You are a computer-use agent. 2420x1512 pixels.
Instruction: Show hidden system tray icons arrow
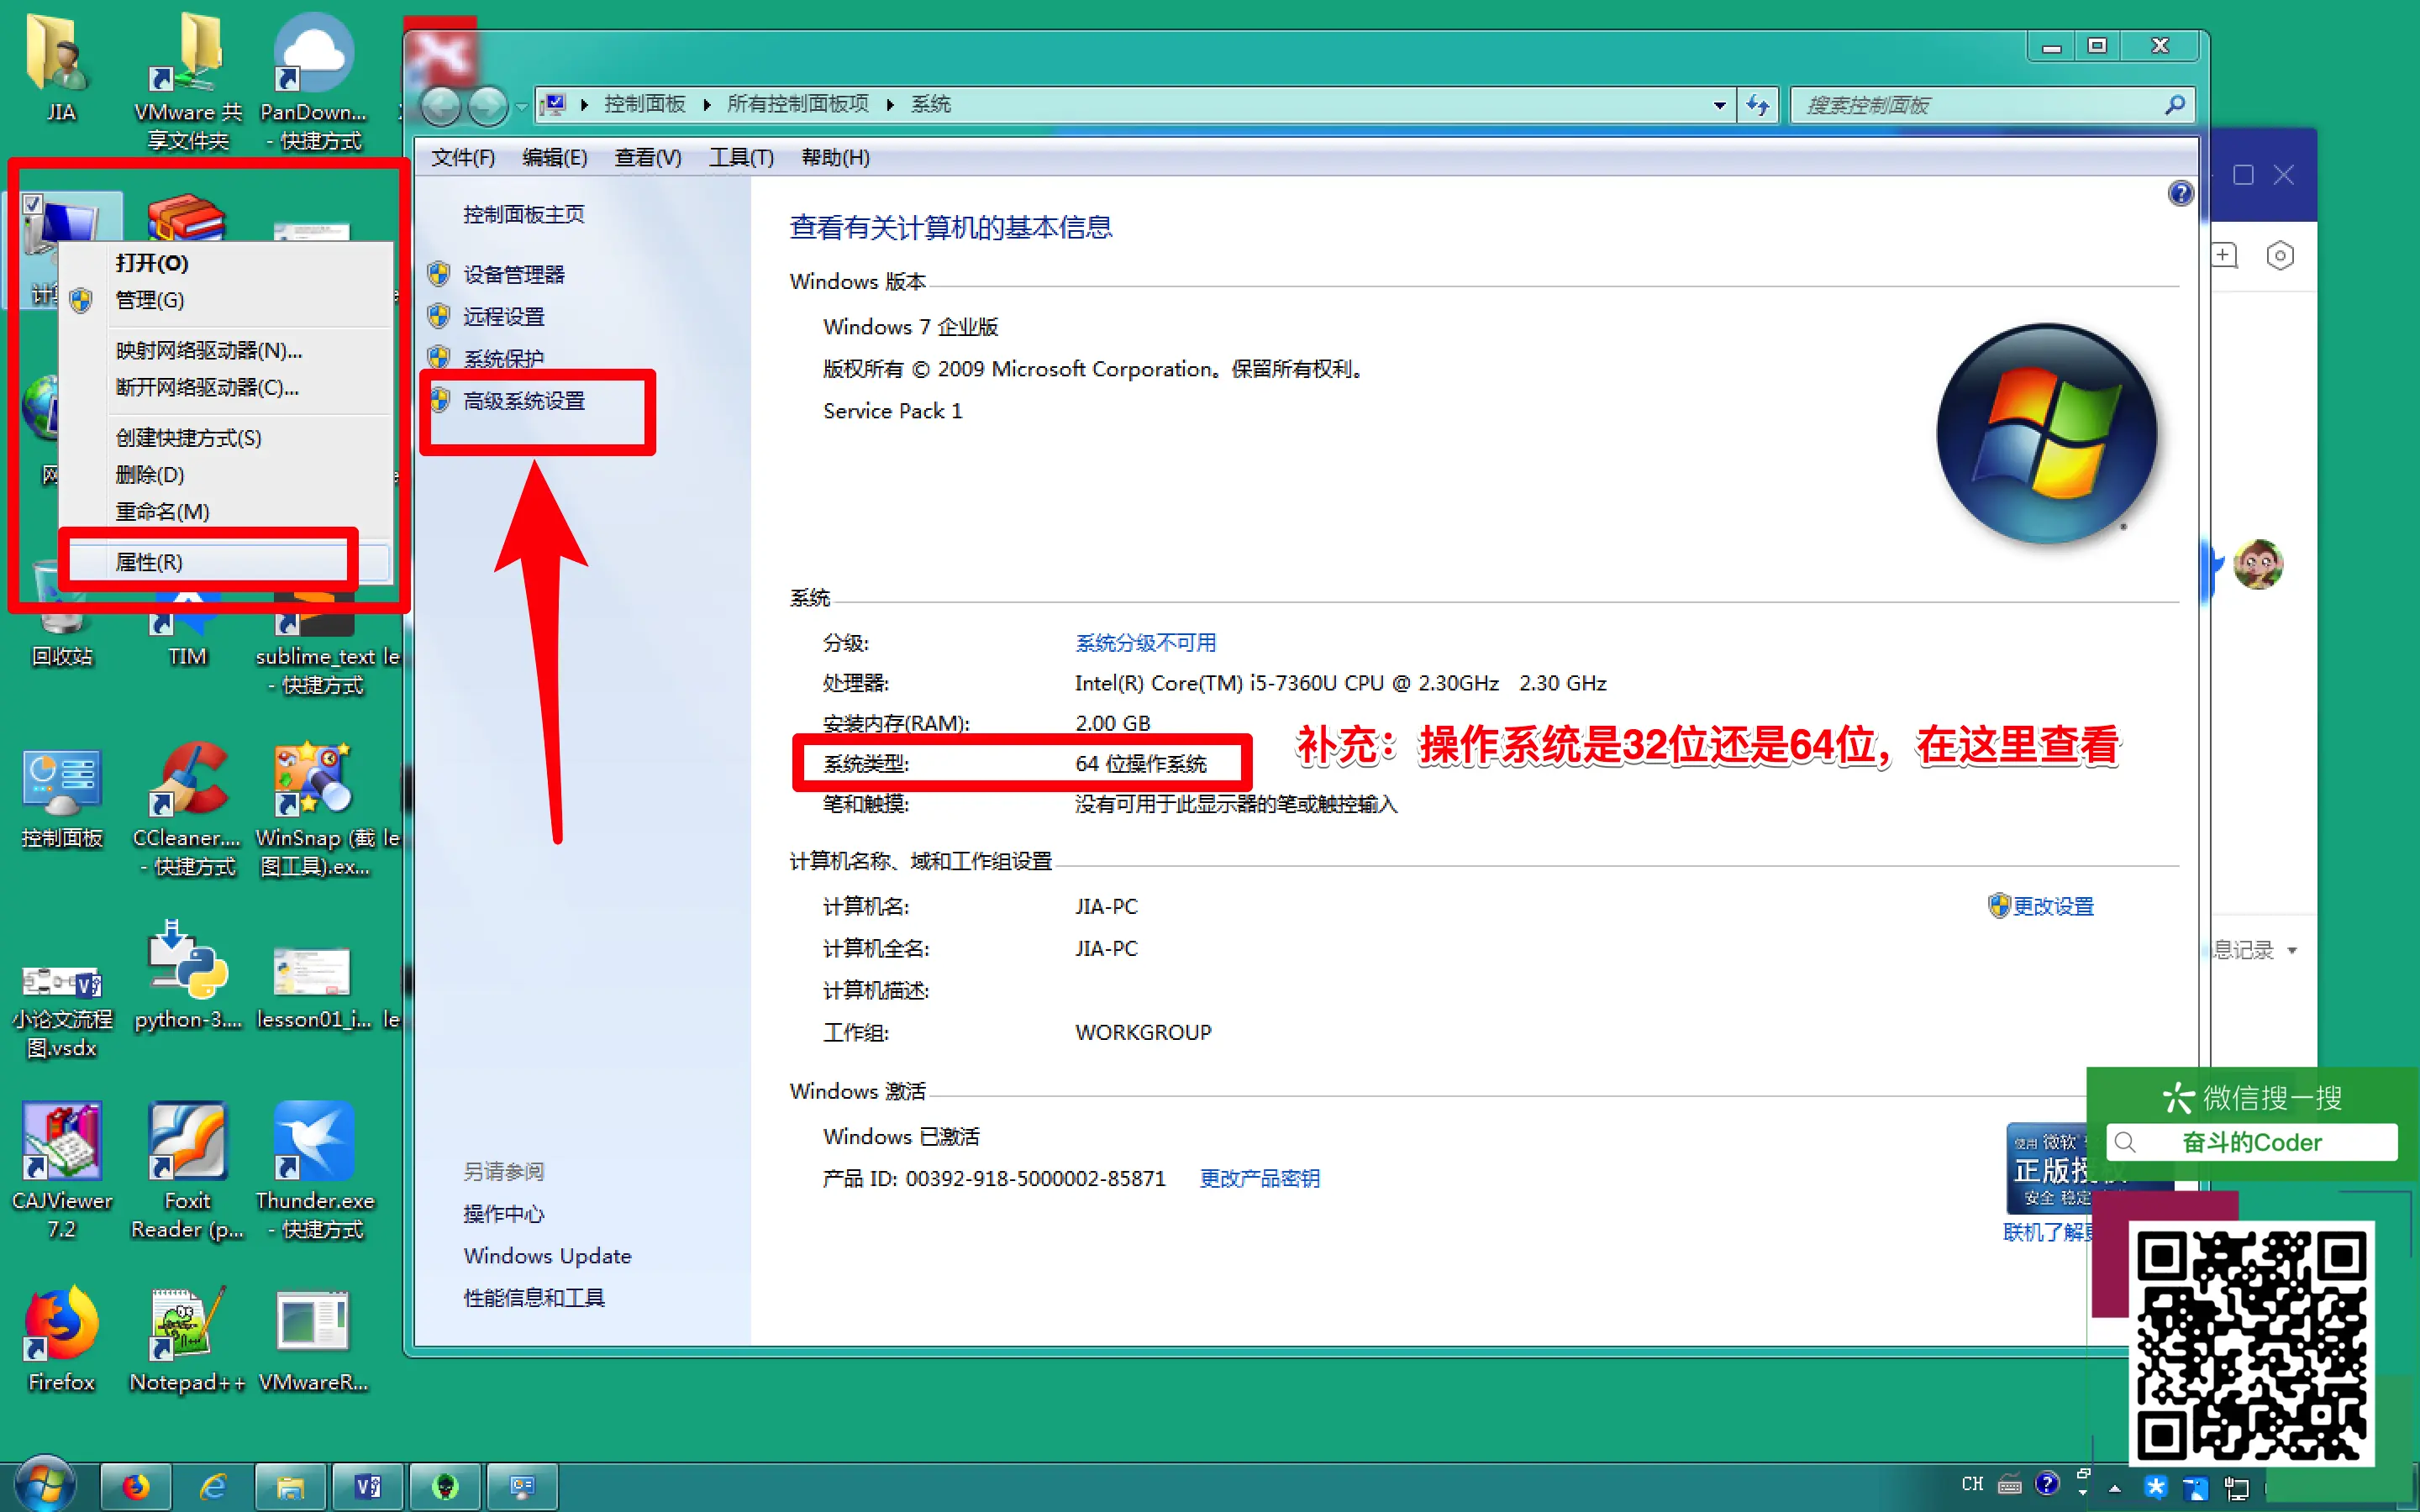click(x=2114, y=1488)
